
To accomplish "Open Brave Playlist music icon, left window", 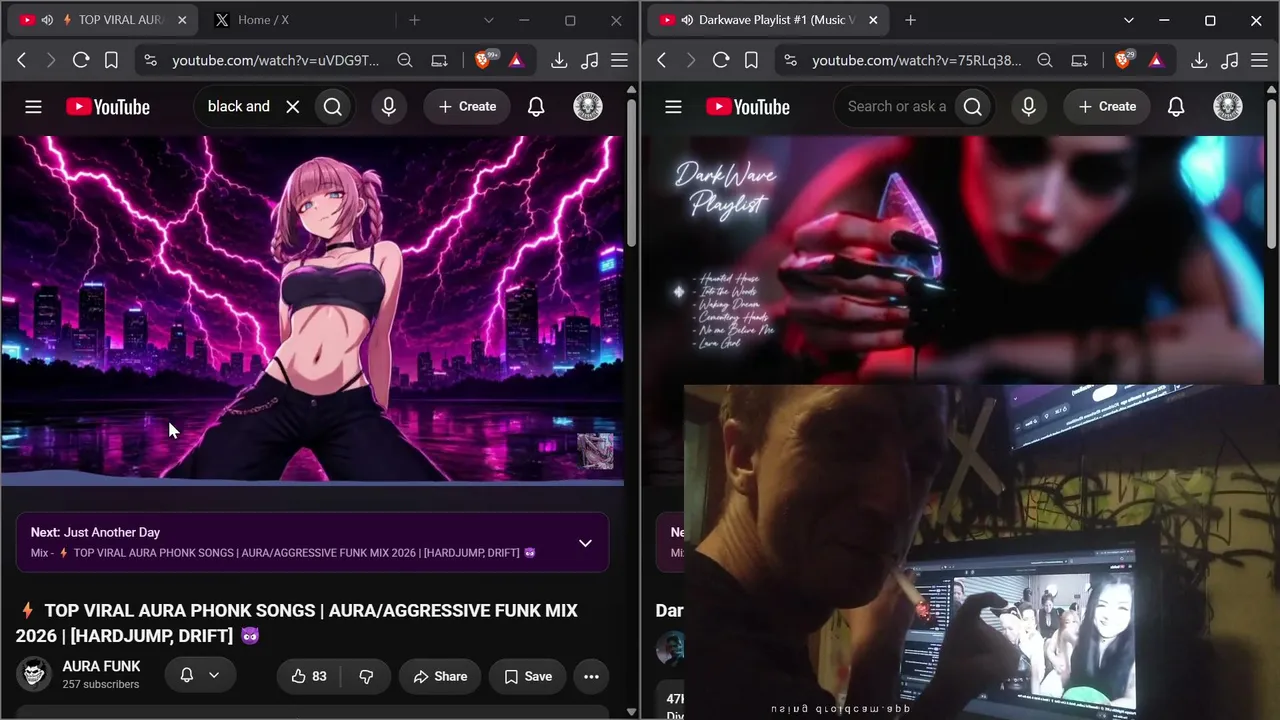I will 590,60.
